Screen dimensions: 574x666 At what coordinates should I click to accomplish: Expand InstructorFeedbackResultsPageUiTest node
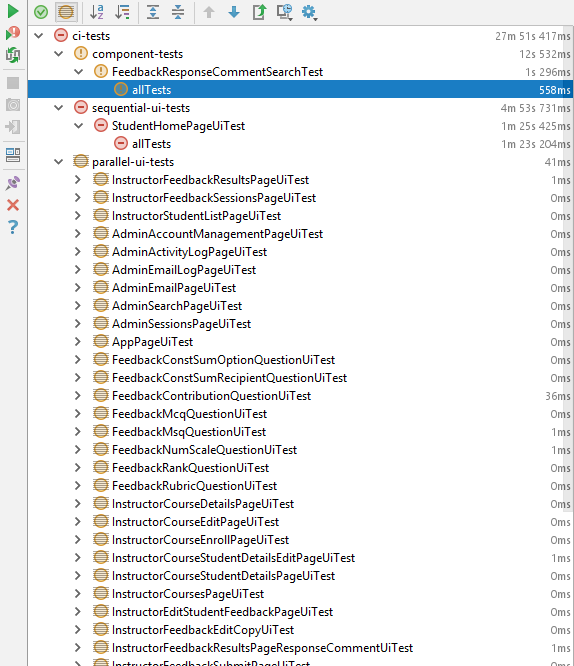coord(78,180)
